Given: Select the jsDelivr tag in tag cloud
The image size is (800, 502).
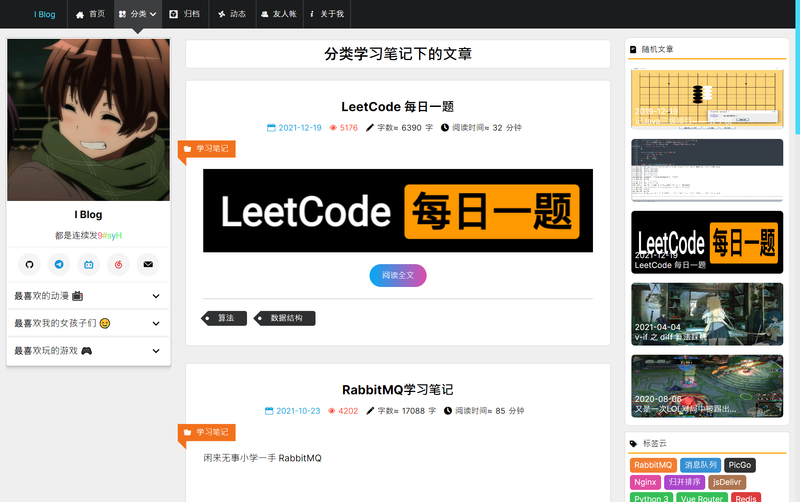Looking at the screenshot, I should [x=727, y=482].
